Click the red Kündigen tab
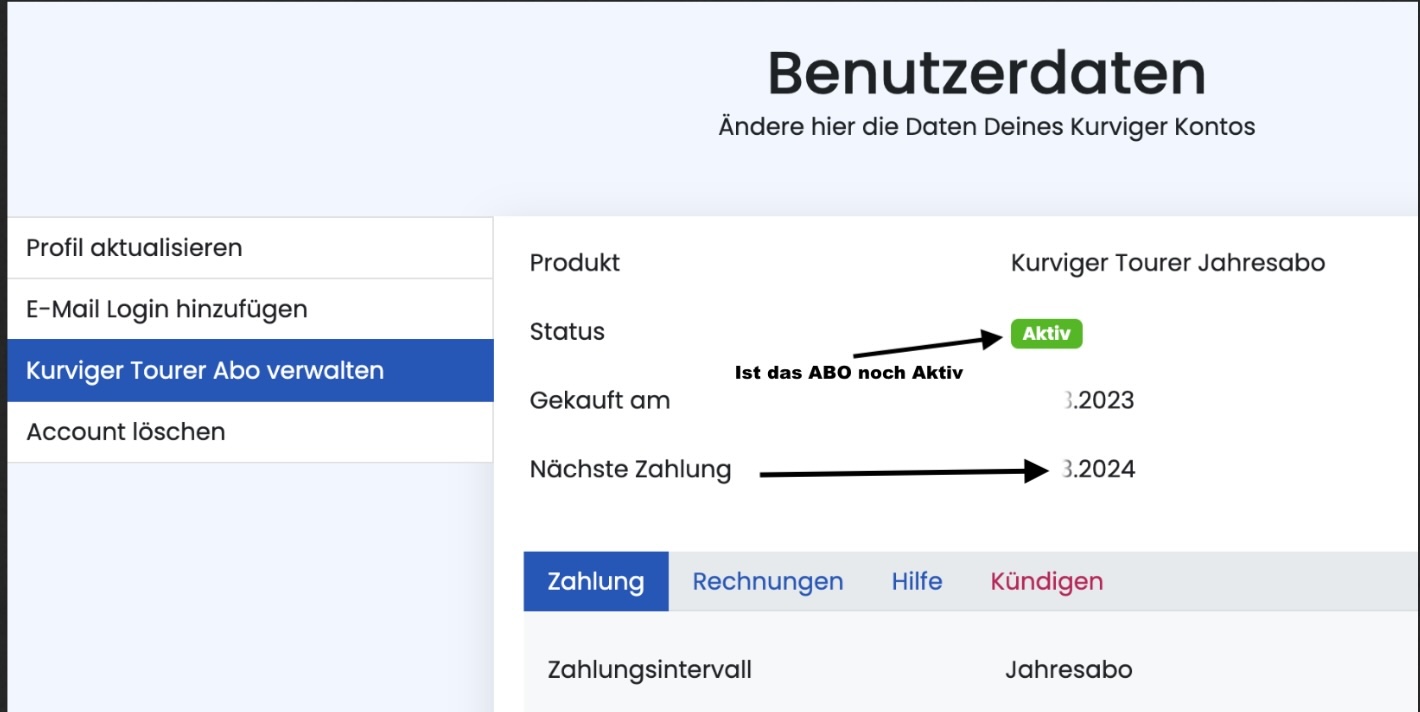The image size is (1420, 712). click(1046, 581)
